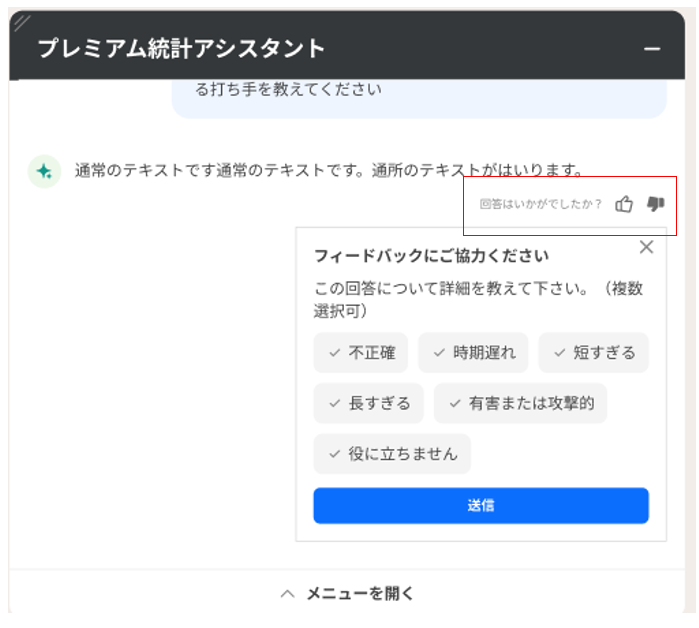This screenshot has height=628, width=699.
Task: Submit feedback with the 送信 button
Action: (481, 505)
